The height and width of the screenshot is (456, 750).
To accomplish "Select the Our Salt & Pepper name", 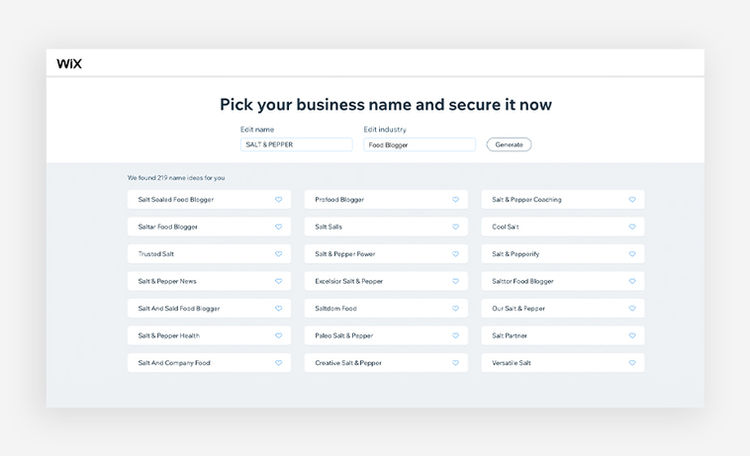I will tap(563, 309).
